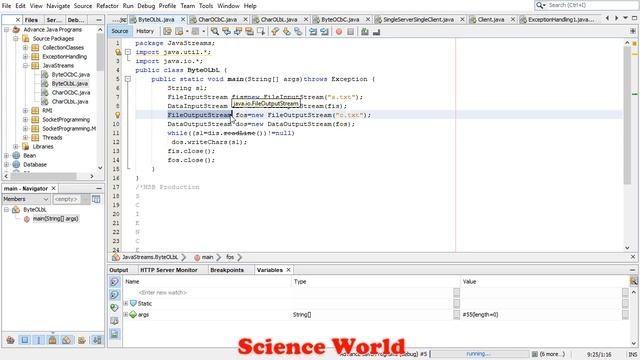
Task: Open the Tools menu
Action: [x=206, y=6]
